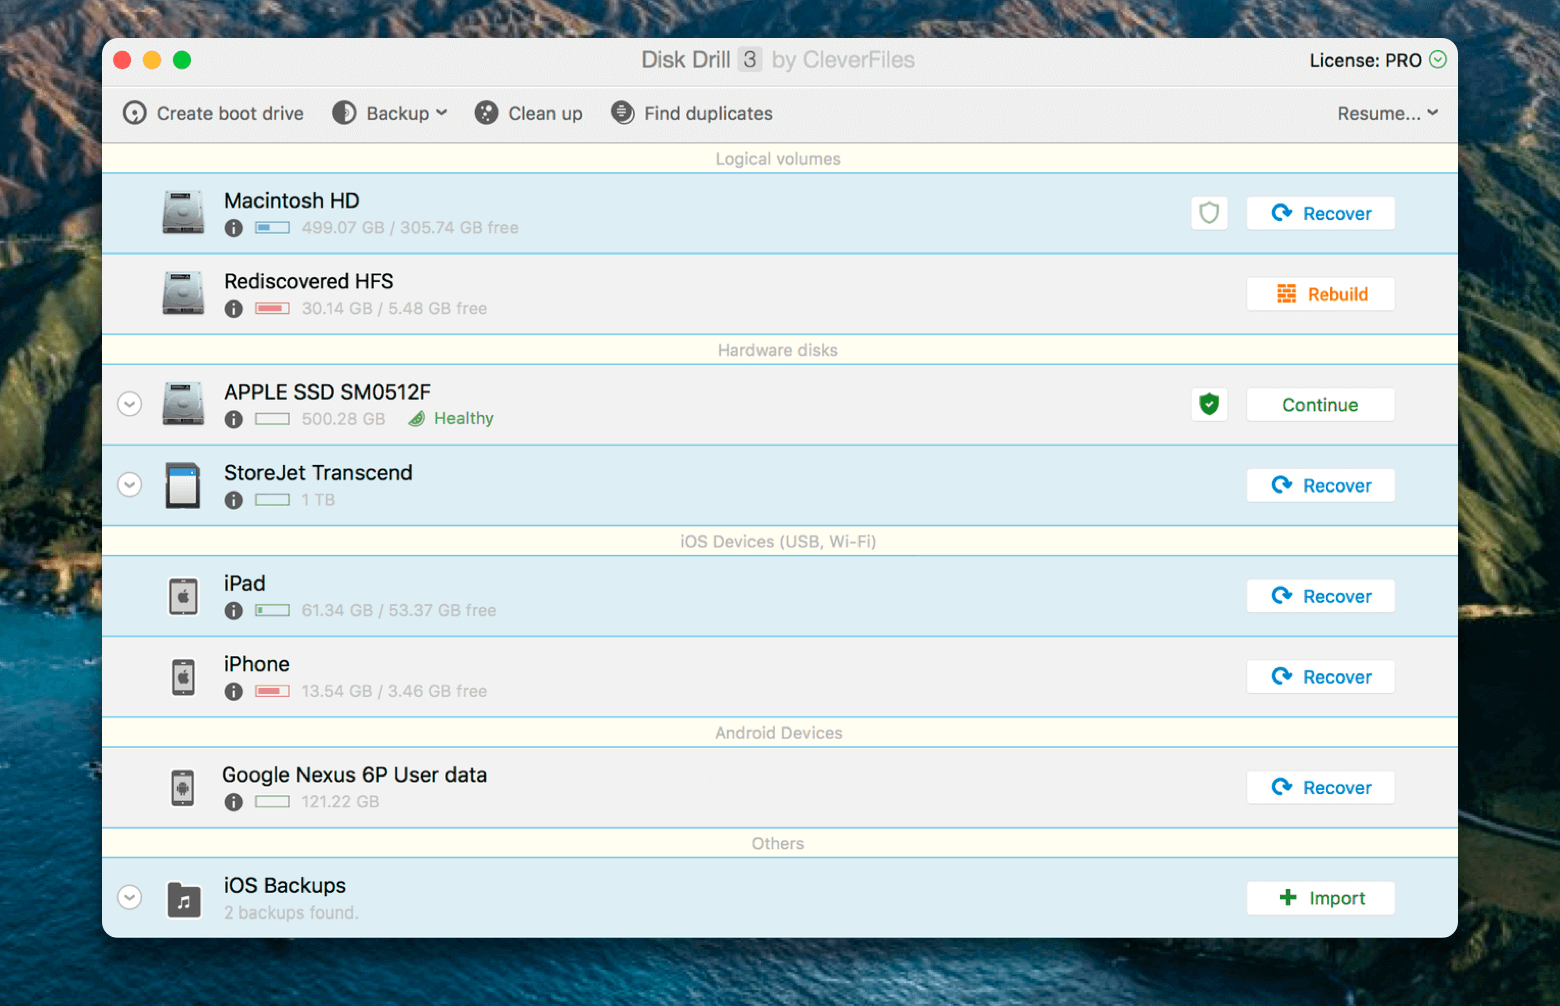Click the iOS Backups music folder icon
The width and height of the screenshot is (1560, 1006).
[x=183, y=899]
